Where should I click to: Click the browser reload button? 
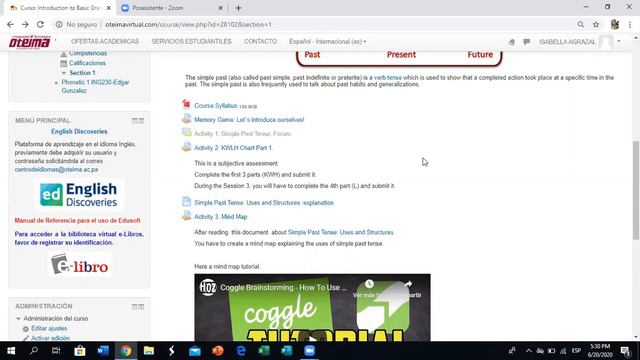pyautogui.click(x=40, y=24)
